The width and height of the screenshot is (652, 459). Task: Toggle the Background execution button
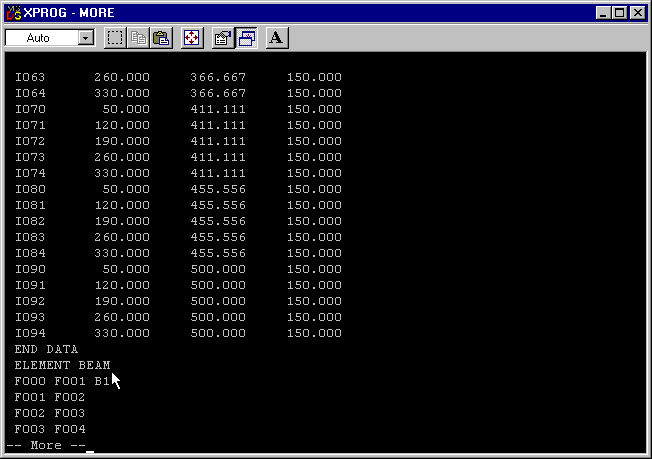coord(246,38)
